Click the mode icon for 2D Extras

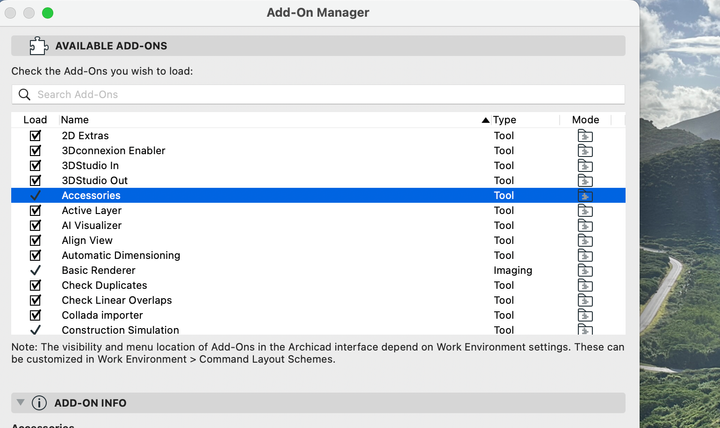(x=585, y=136)
